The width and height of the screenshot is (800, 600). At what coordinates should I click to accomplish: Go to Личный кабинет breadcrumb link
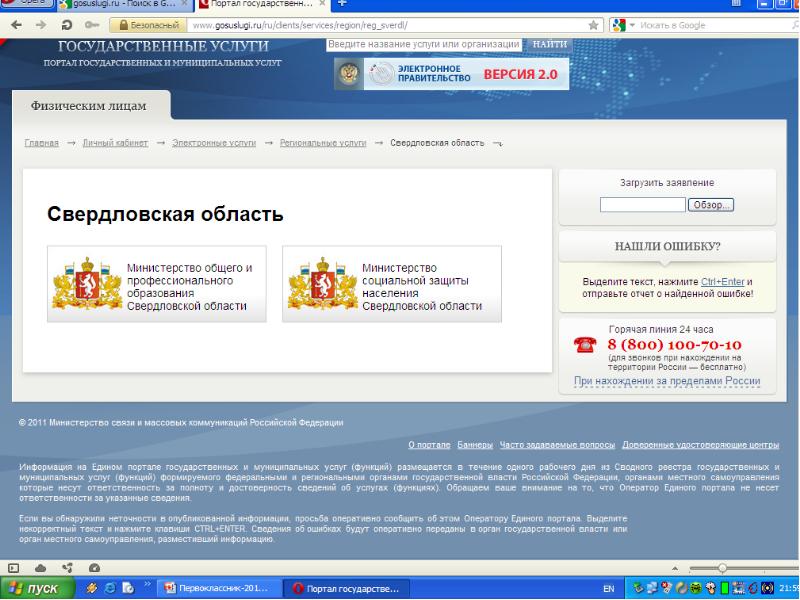pos(112,143)
